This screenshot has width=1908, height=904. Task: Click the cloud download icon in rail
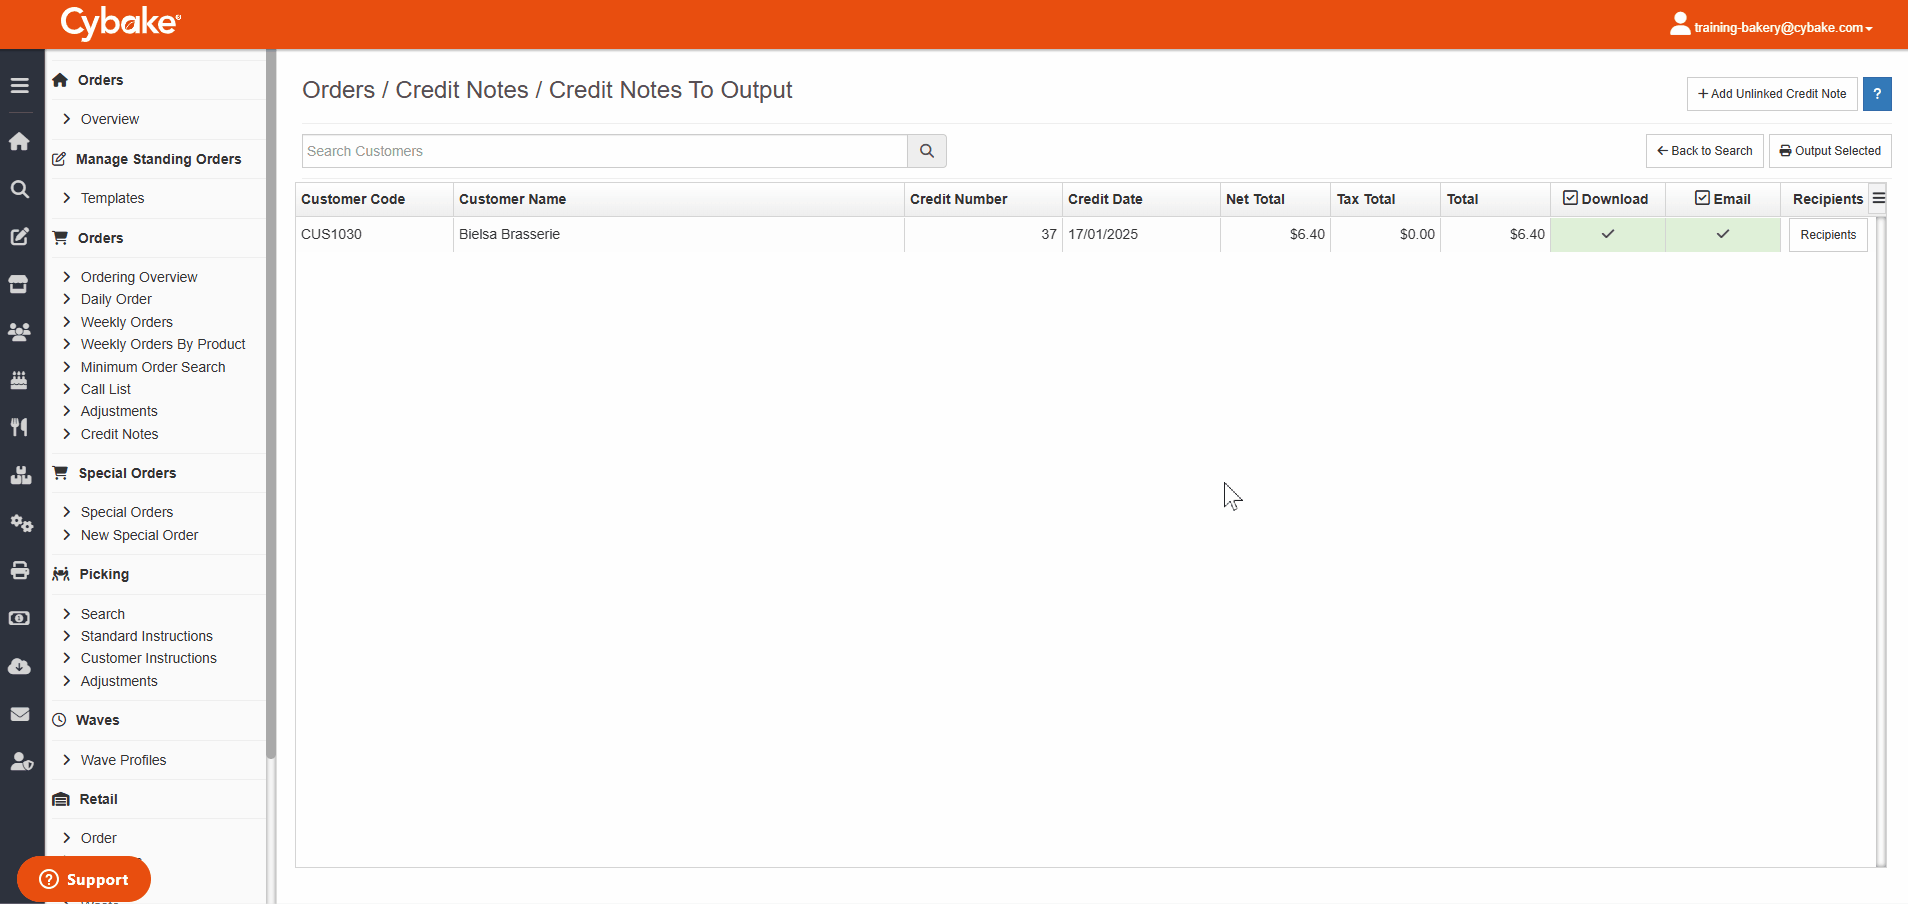tap(19, 666)
